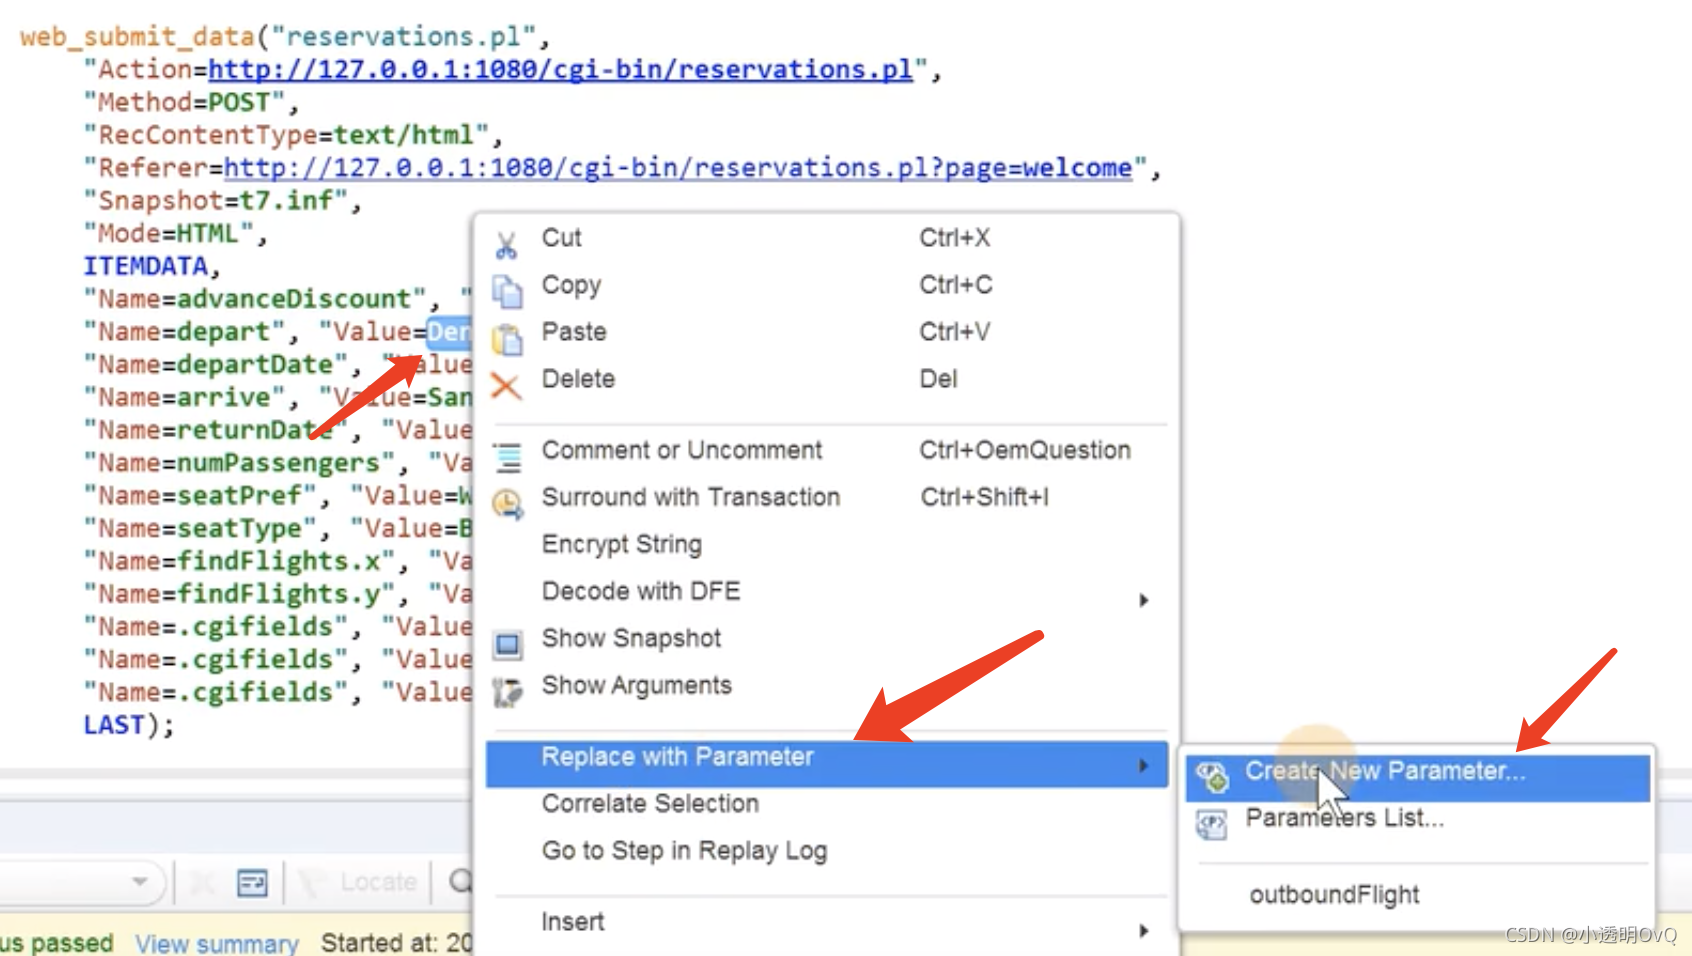Open the Action reservations.pl URL link
The height and width of the screenshot is (956, 1692).
click(x=560, y=69)
